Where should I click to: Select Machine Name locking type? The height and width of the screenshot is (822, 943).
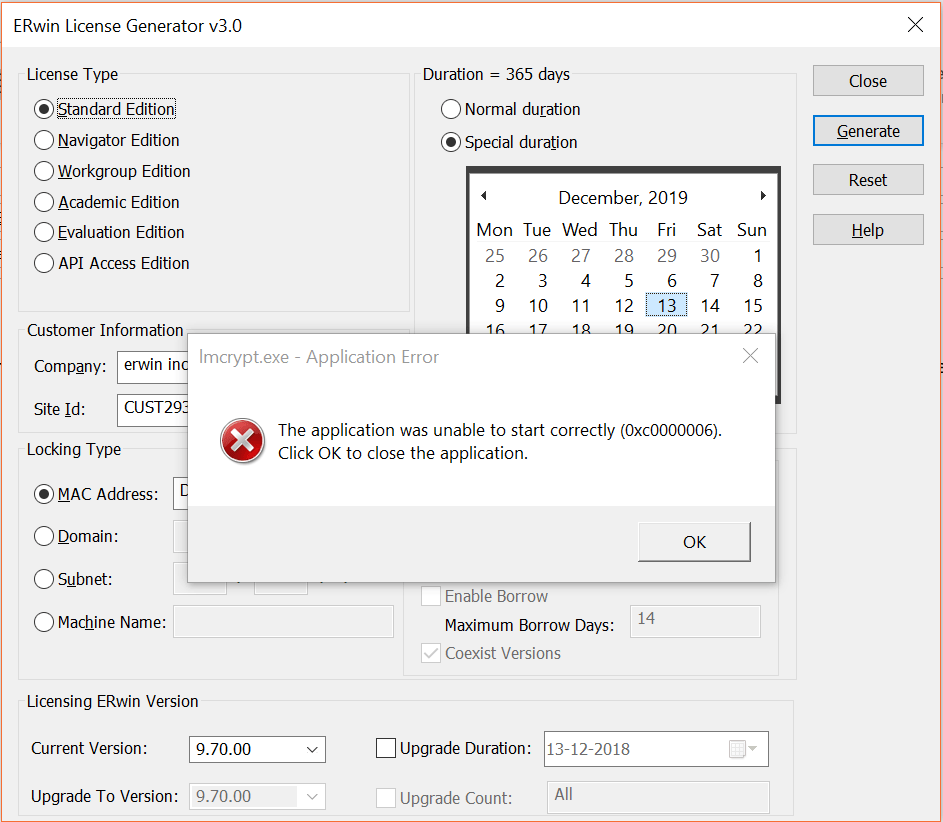43,621
